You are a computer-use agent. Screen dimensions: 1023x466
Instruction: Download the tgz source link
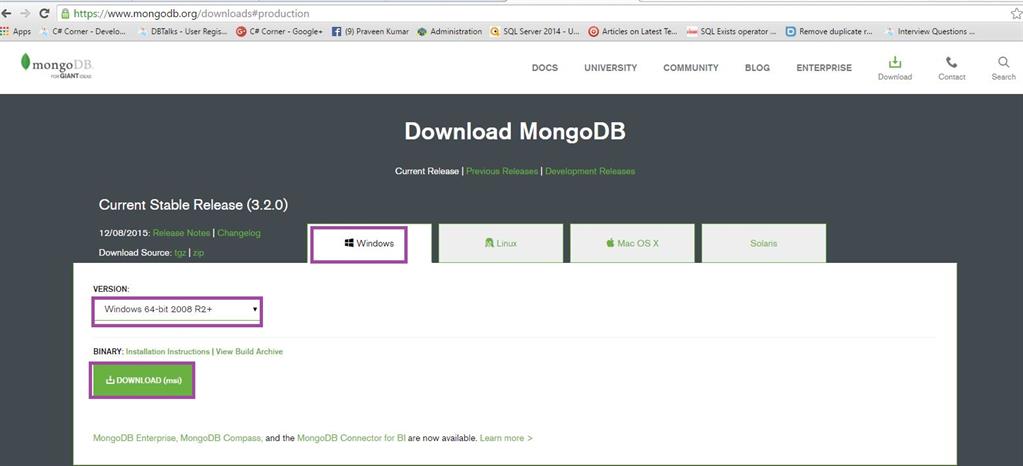[x=180, y=253]
